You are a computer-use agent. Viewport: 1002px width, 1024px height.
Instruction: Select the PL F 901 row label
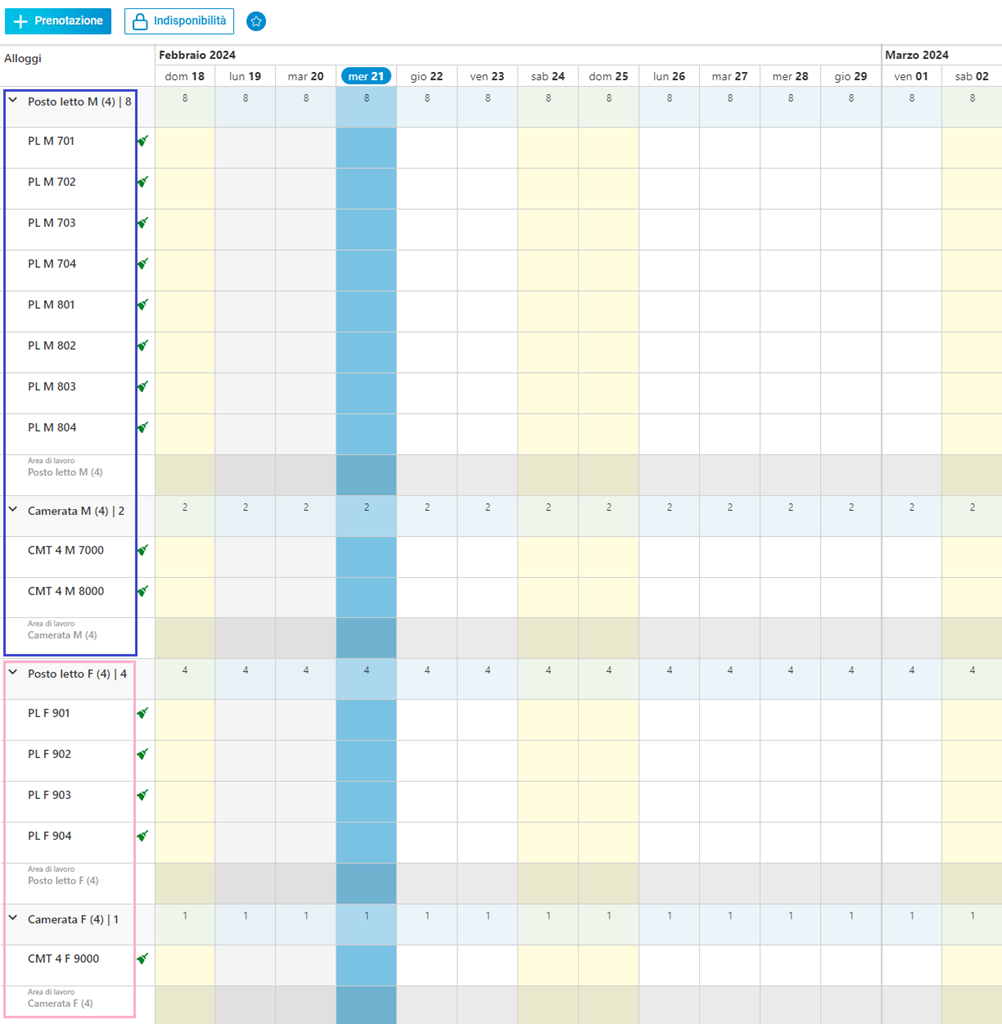tap(48, 713)
